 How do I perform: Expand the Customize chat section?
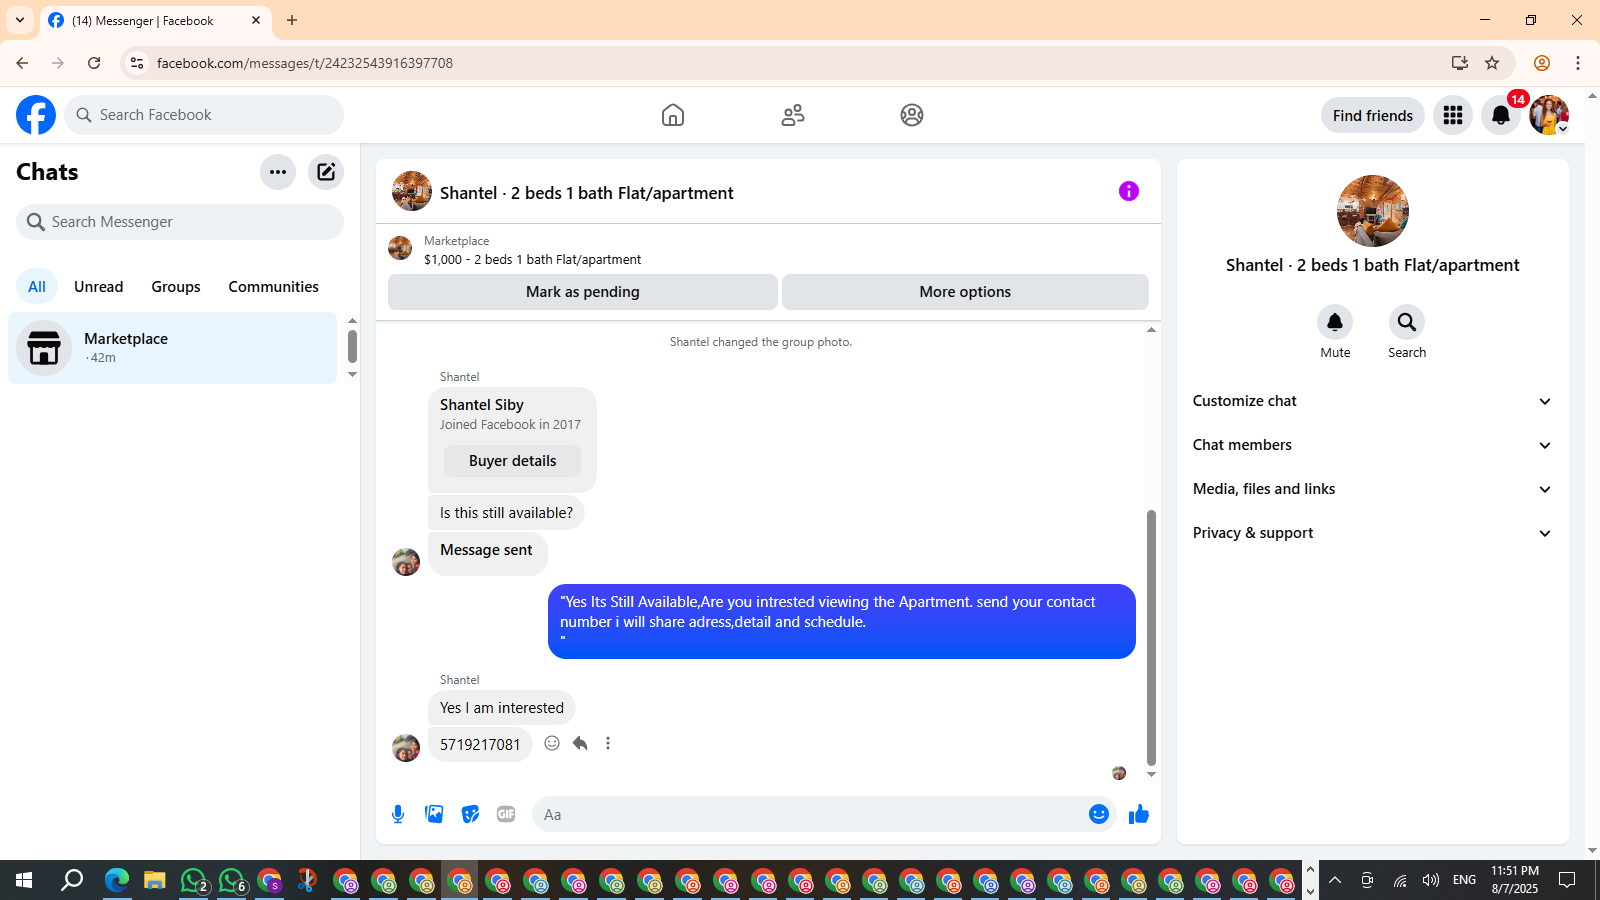(x=1372, y=401)
